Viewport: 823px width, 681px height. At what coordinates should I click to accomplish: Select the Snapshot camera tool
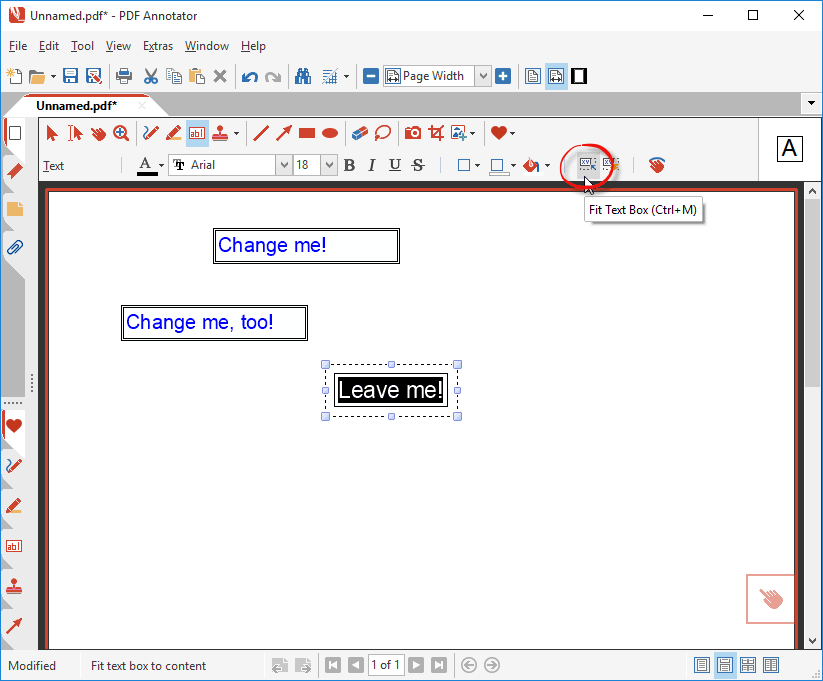412,133
